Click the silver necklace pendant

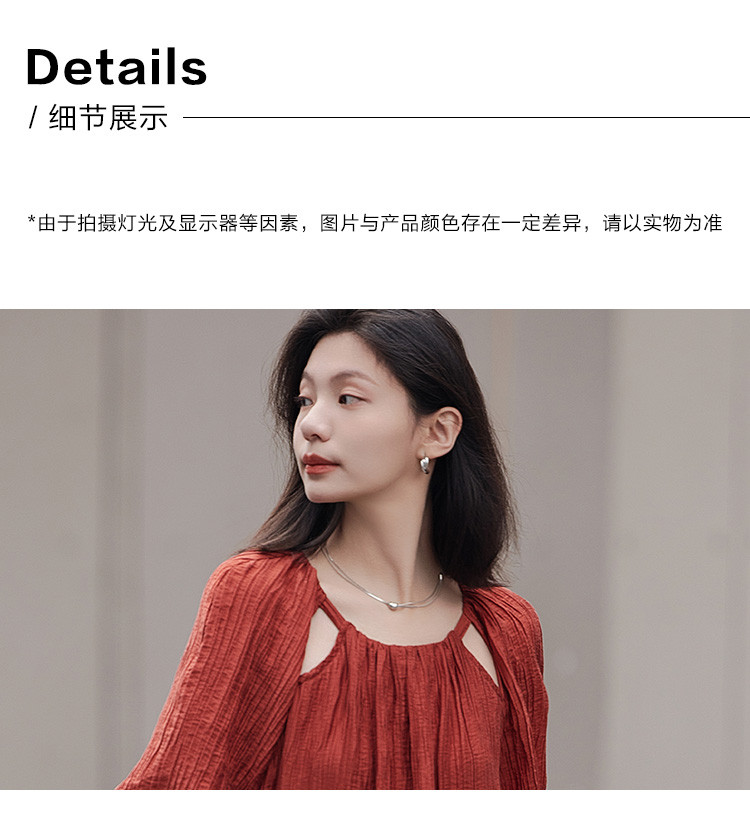click(393, 606)
